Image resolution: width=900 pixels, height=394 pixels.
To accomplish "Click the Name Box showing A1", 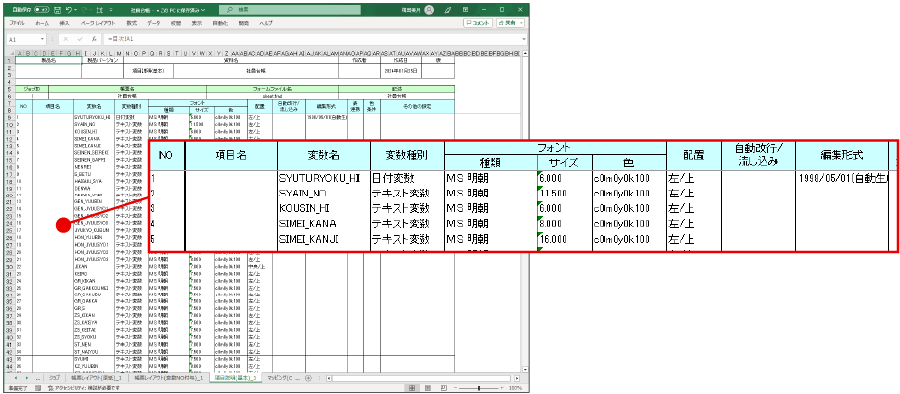I will (x=23, y=39).
